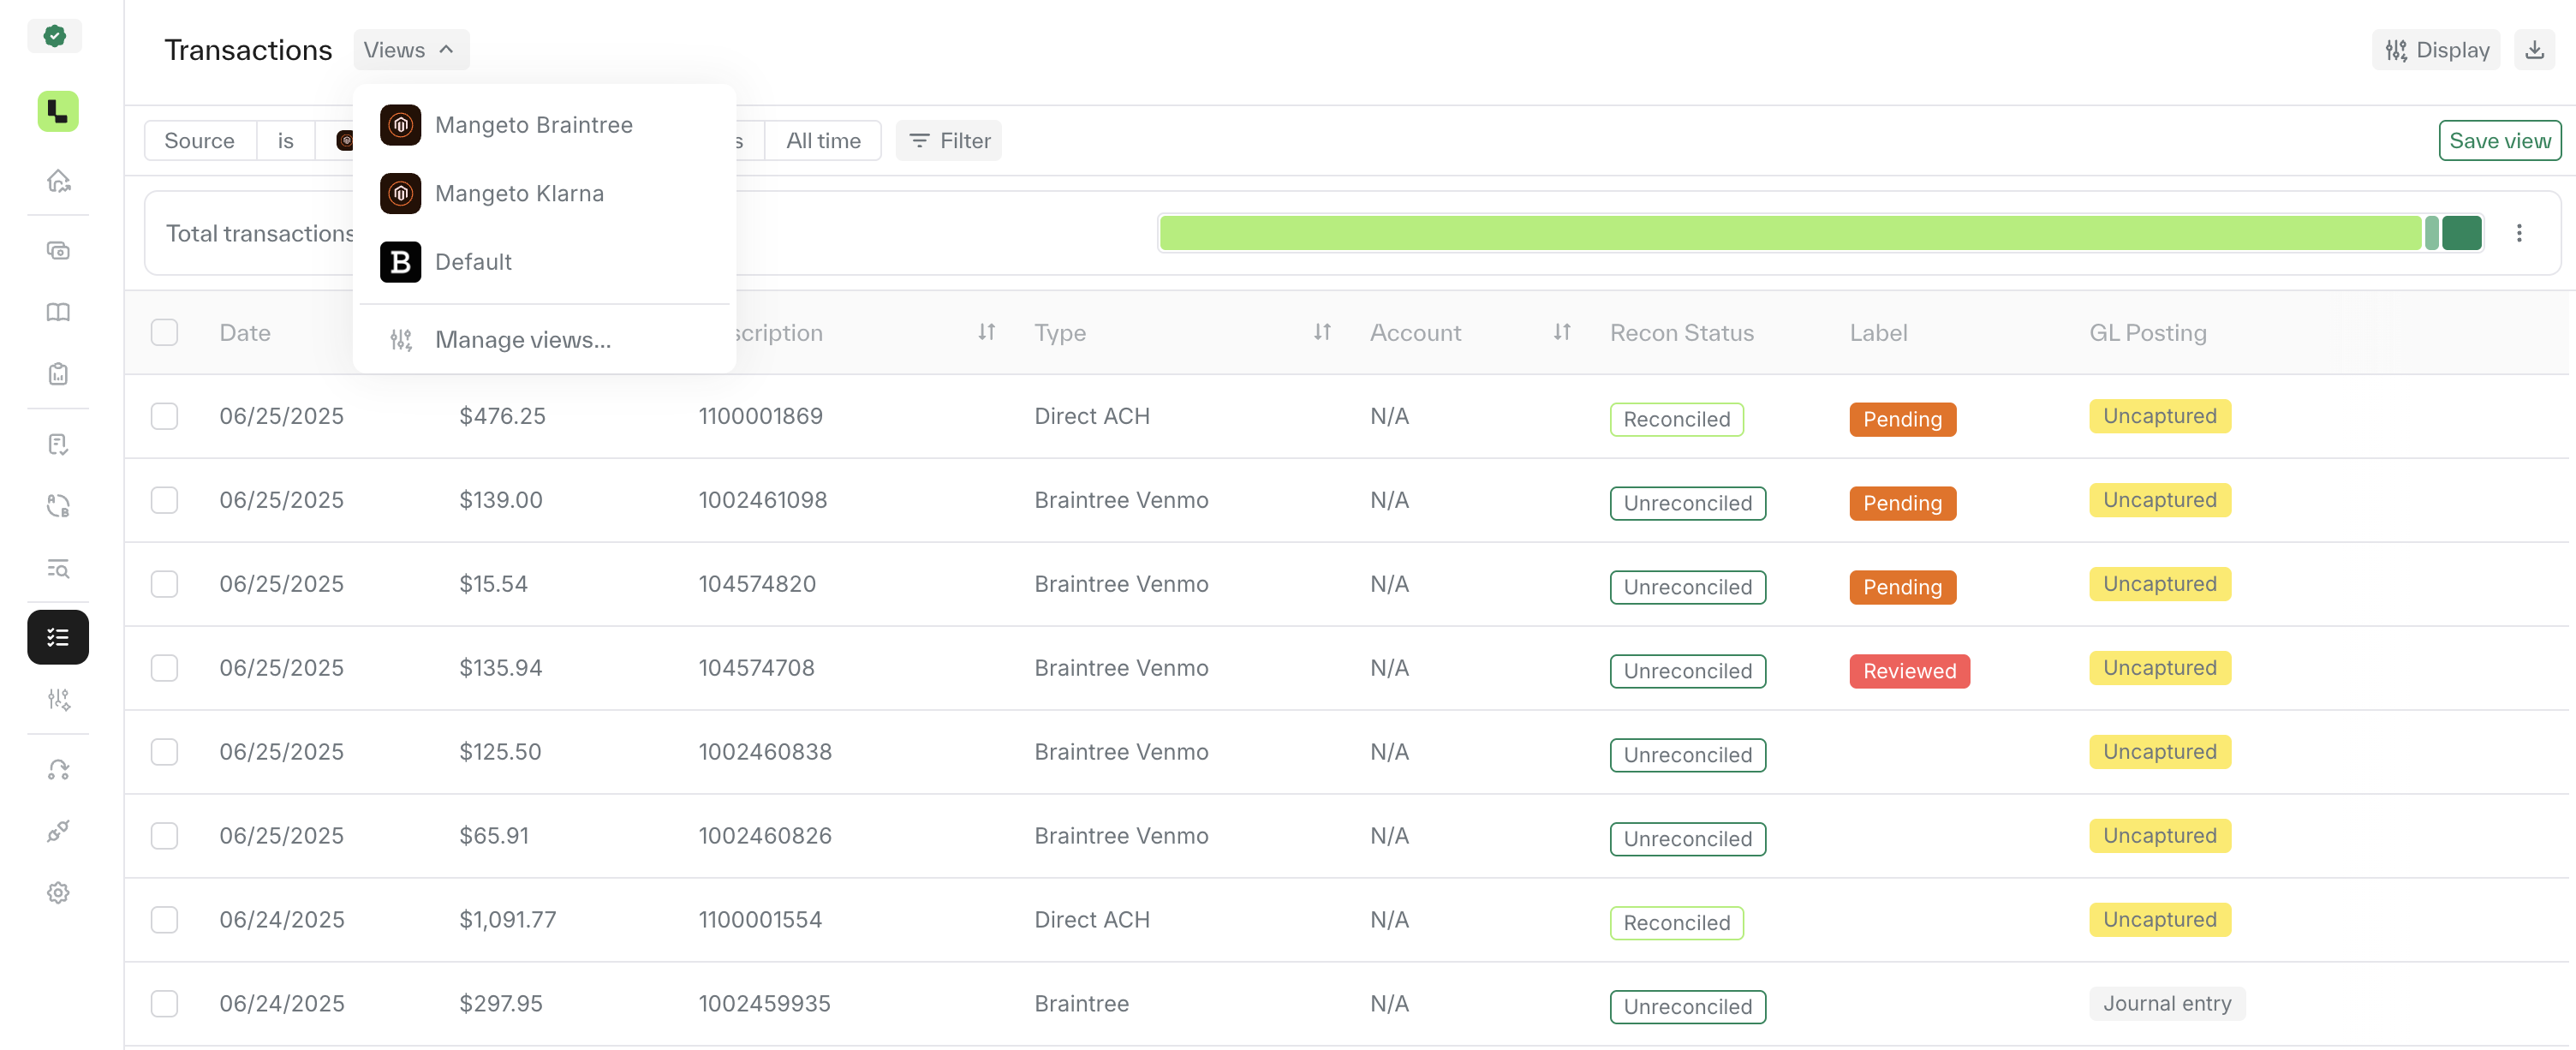This screenshot has height=1050, width=2576.
Task: Check the row for transaction 1100001869
Action: pos(164,416)
